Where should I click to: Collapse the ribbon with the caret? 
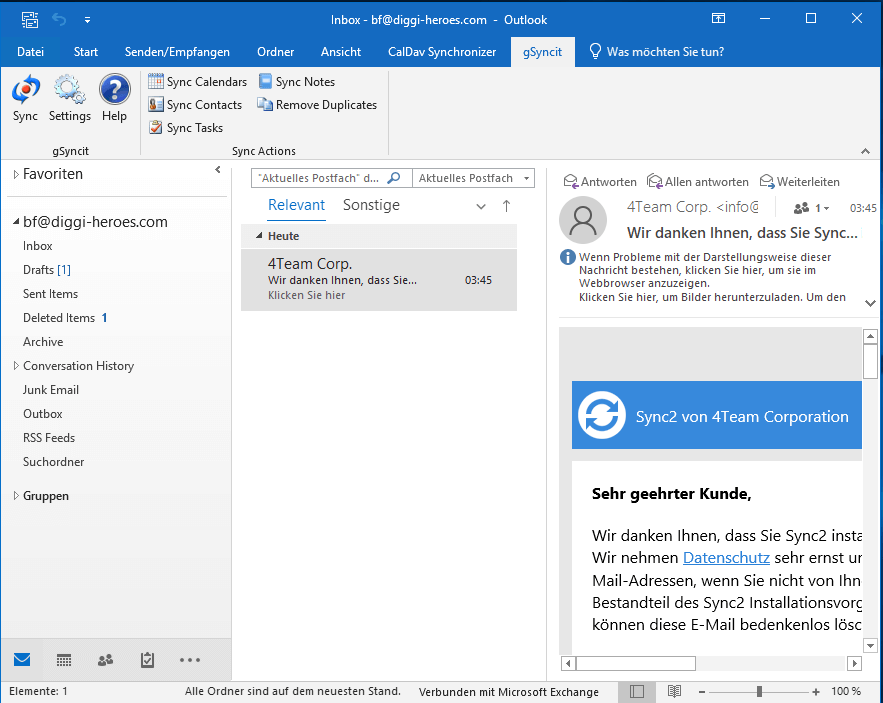[x=866, y=151]
